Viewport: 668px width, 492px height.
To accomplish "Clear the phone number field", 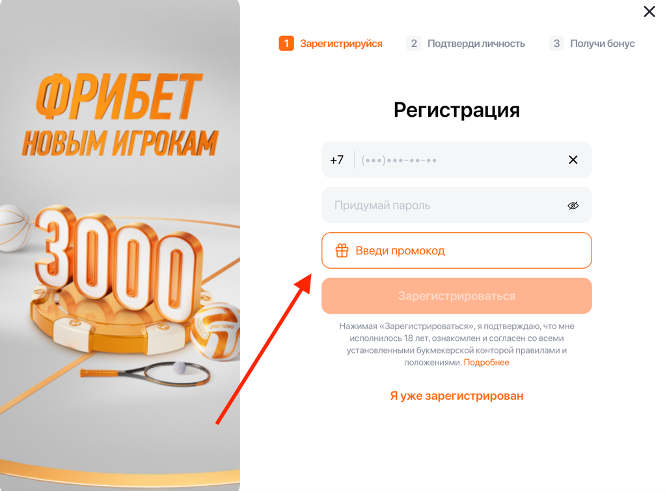I will tap(573, 160).
